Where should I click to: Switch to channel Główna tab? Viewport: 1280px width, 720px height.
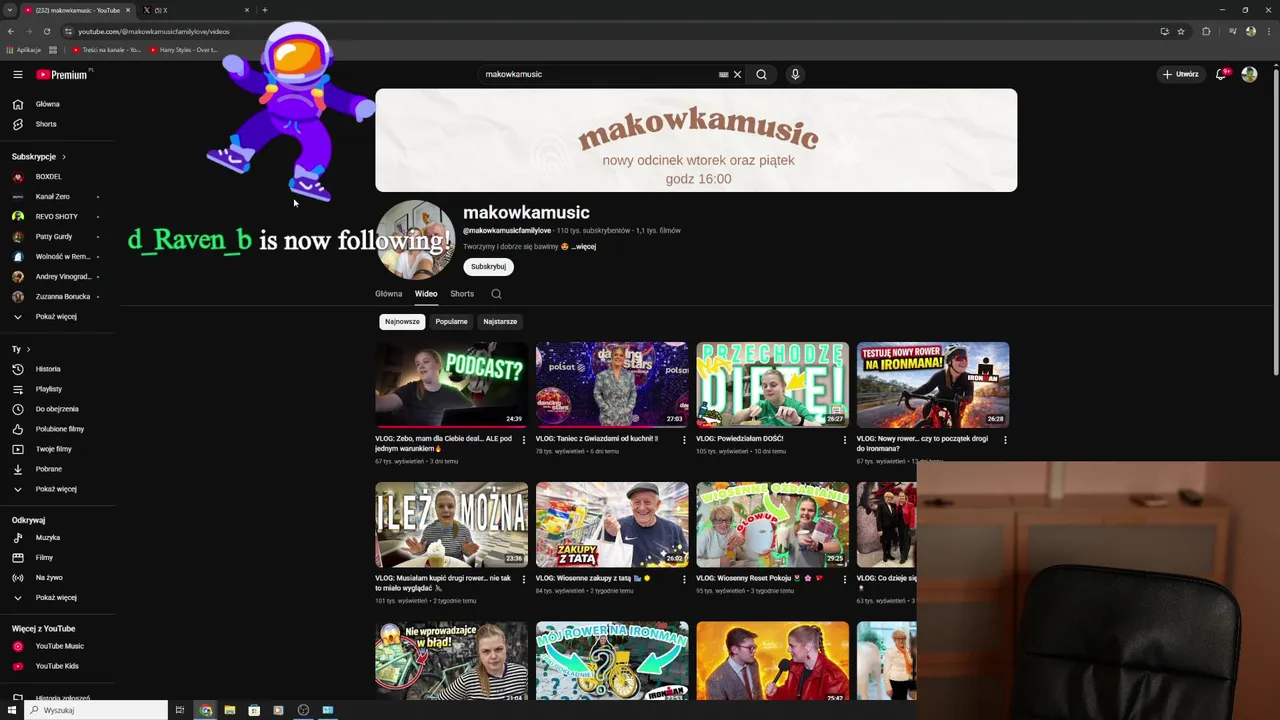point(388,294)
